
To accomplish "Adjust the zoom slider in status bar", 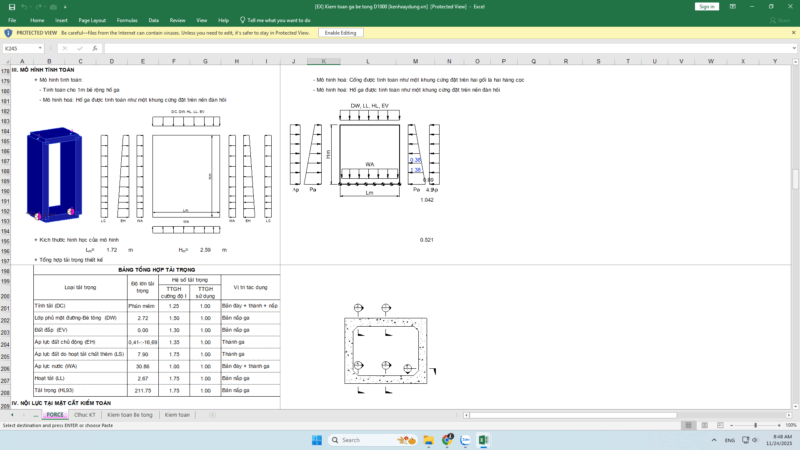I will (x=757, y=425).
